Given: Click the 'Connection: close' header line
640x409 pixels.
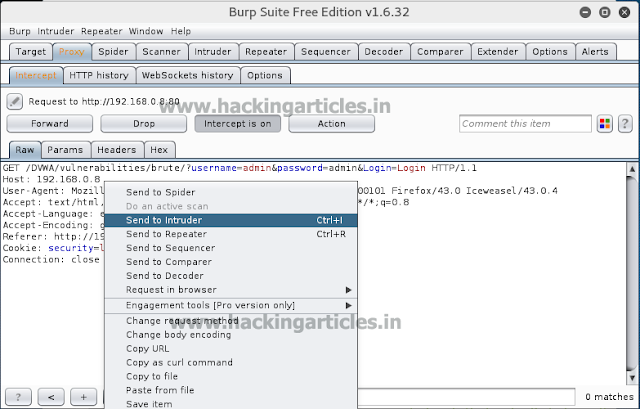Looking at the screenshot, I should click(51, 260).
